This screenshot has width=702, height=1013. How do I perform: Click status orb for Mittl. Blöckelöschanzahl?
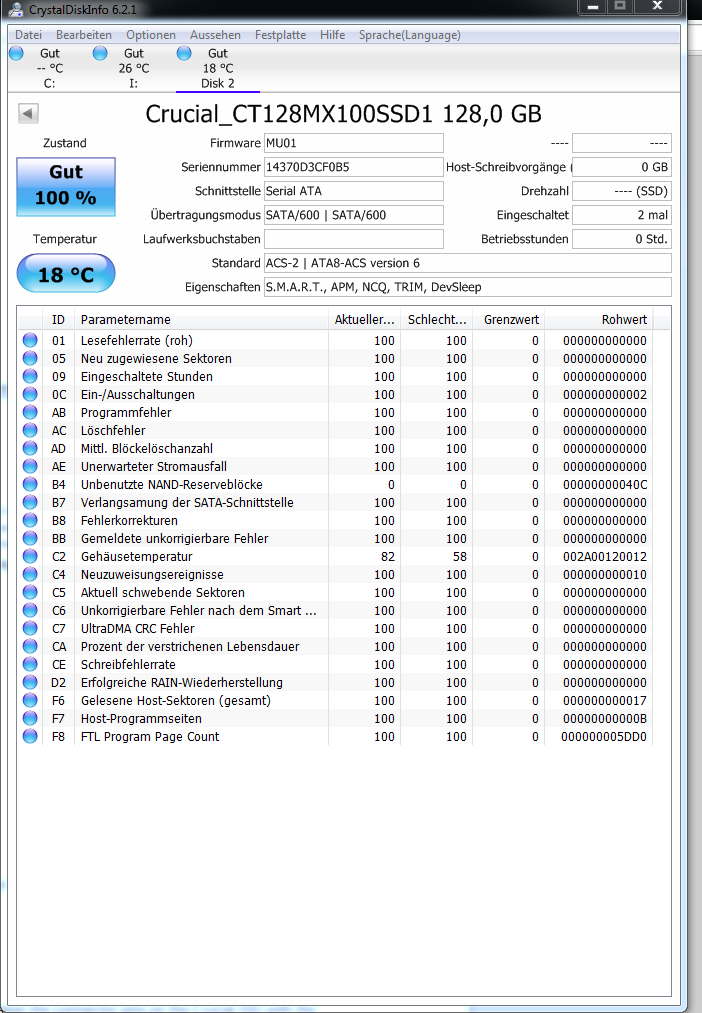(x=30, y=448)
